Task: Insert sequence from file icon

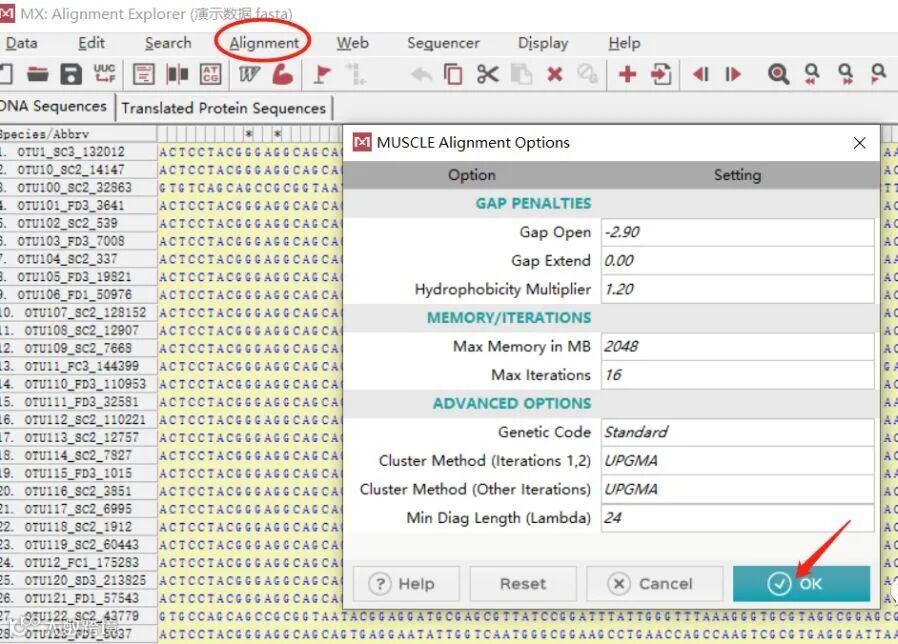Action: pyautogui.click(x=661, y=74)
